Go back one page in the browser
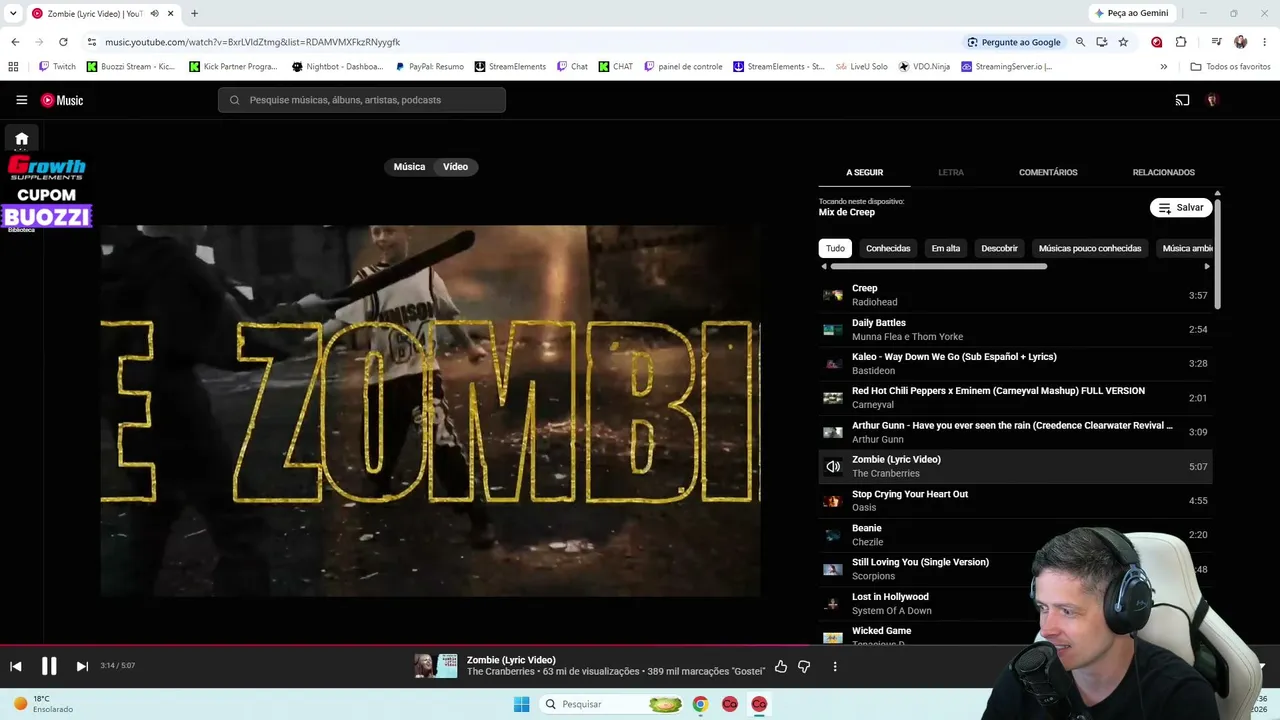Viewport: 1280px width, 720px height. 15,42
